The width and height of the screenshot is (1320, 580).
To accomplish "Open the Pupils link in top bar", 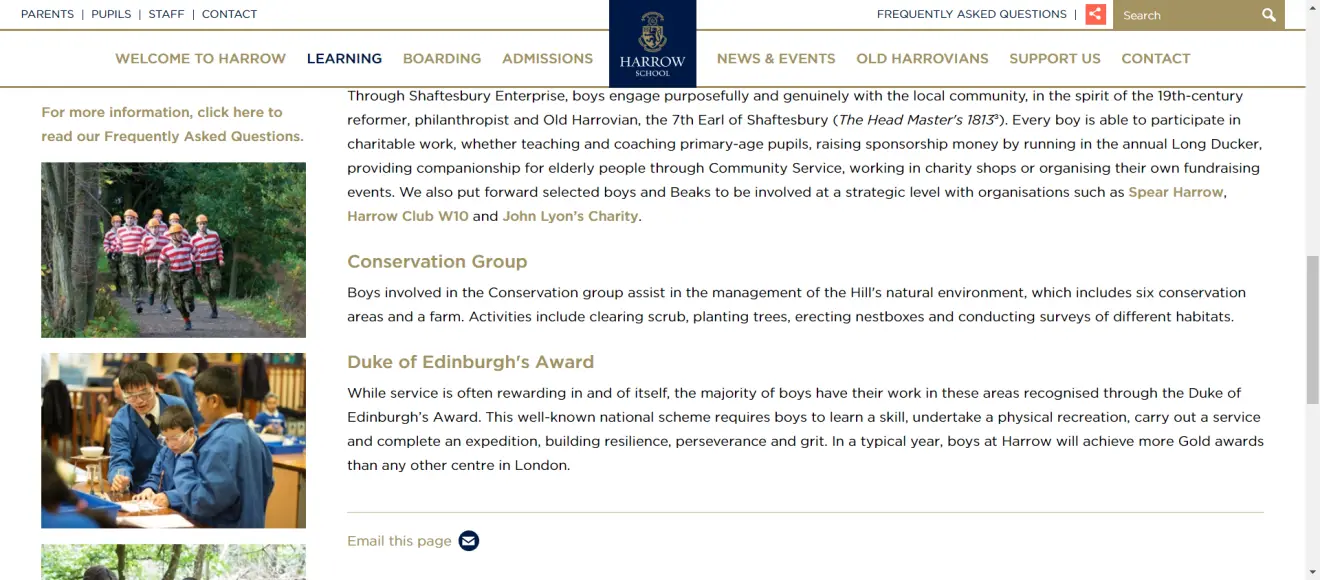I will [x=111, y=14].
